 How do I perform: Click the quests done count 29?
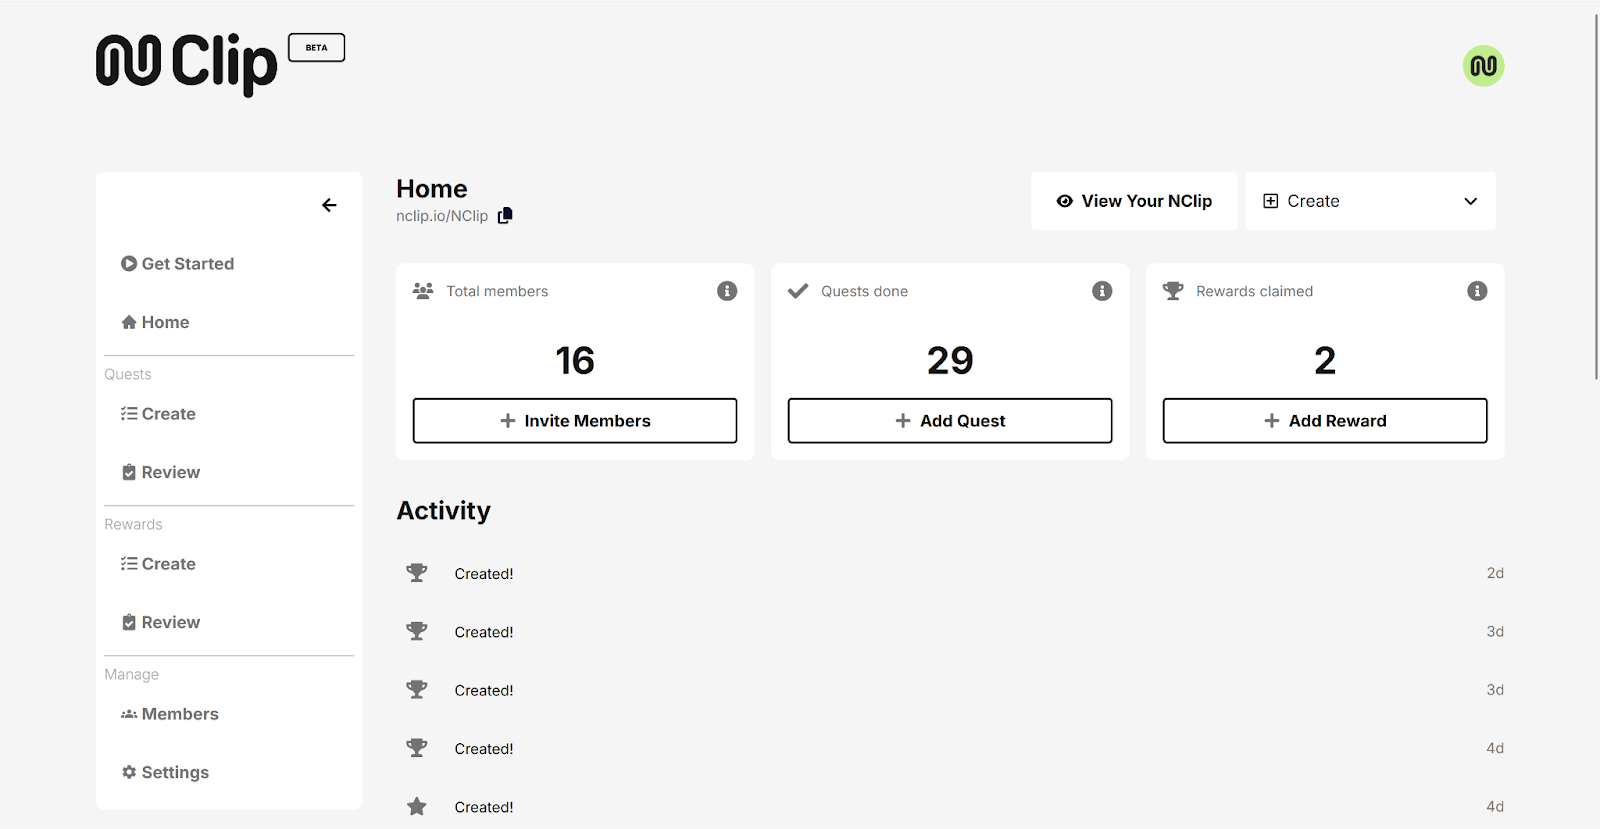click(950, 360)
